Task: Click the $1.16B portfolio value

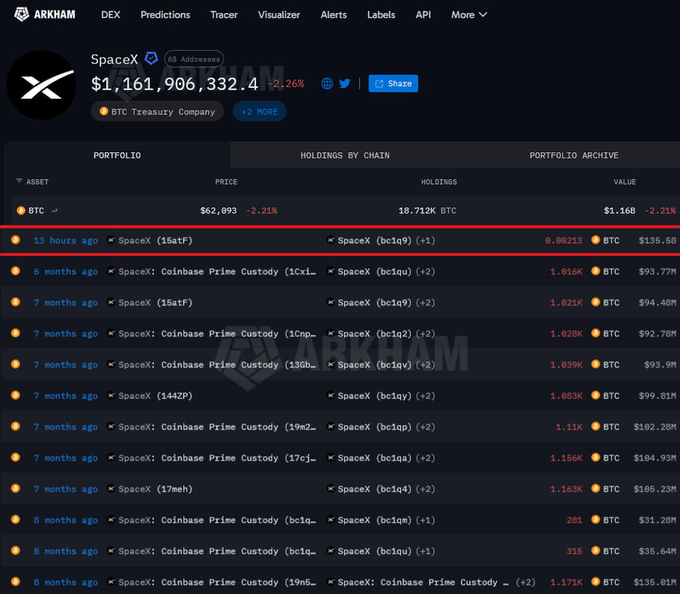Action: click(x=619, y=211)
